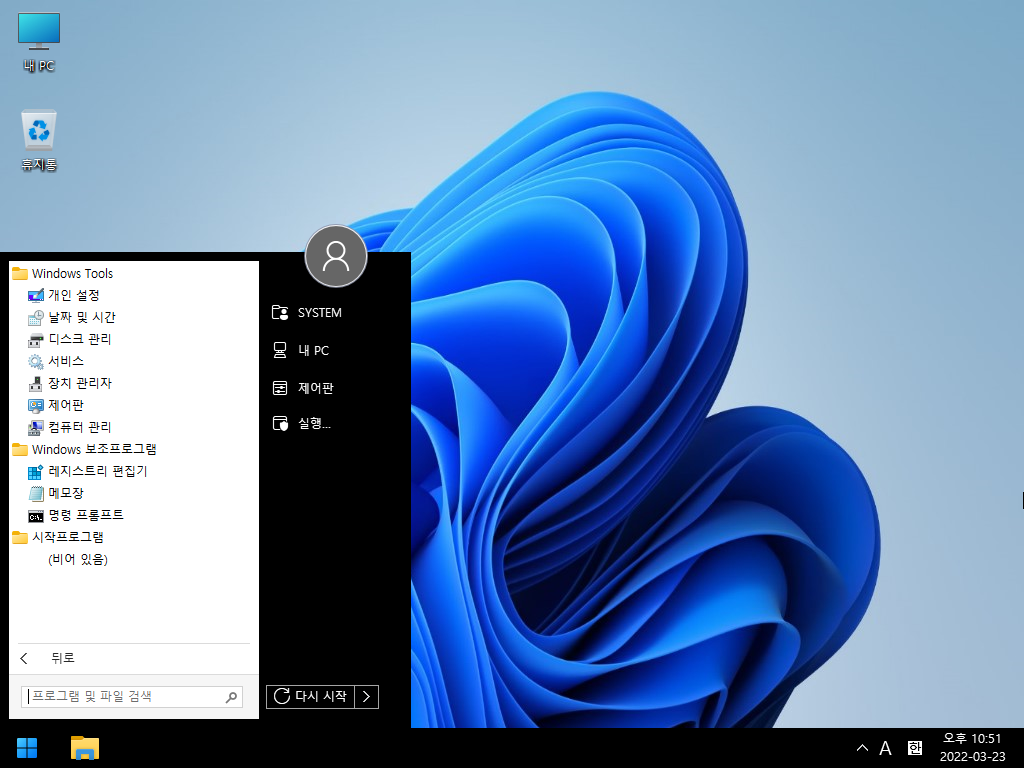The image size is (1024, 768).
Task: Show hidden tray icons chevron
Action: pyautogui.click(x=862, y=748)
